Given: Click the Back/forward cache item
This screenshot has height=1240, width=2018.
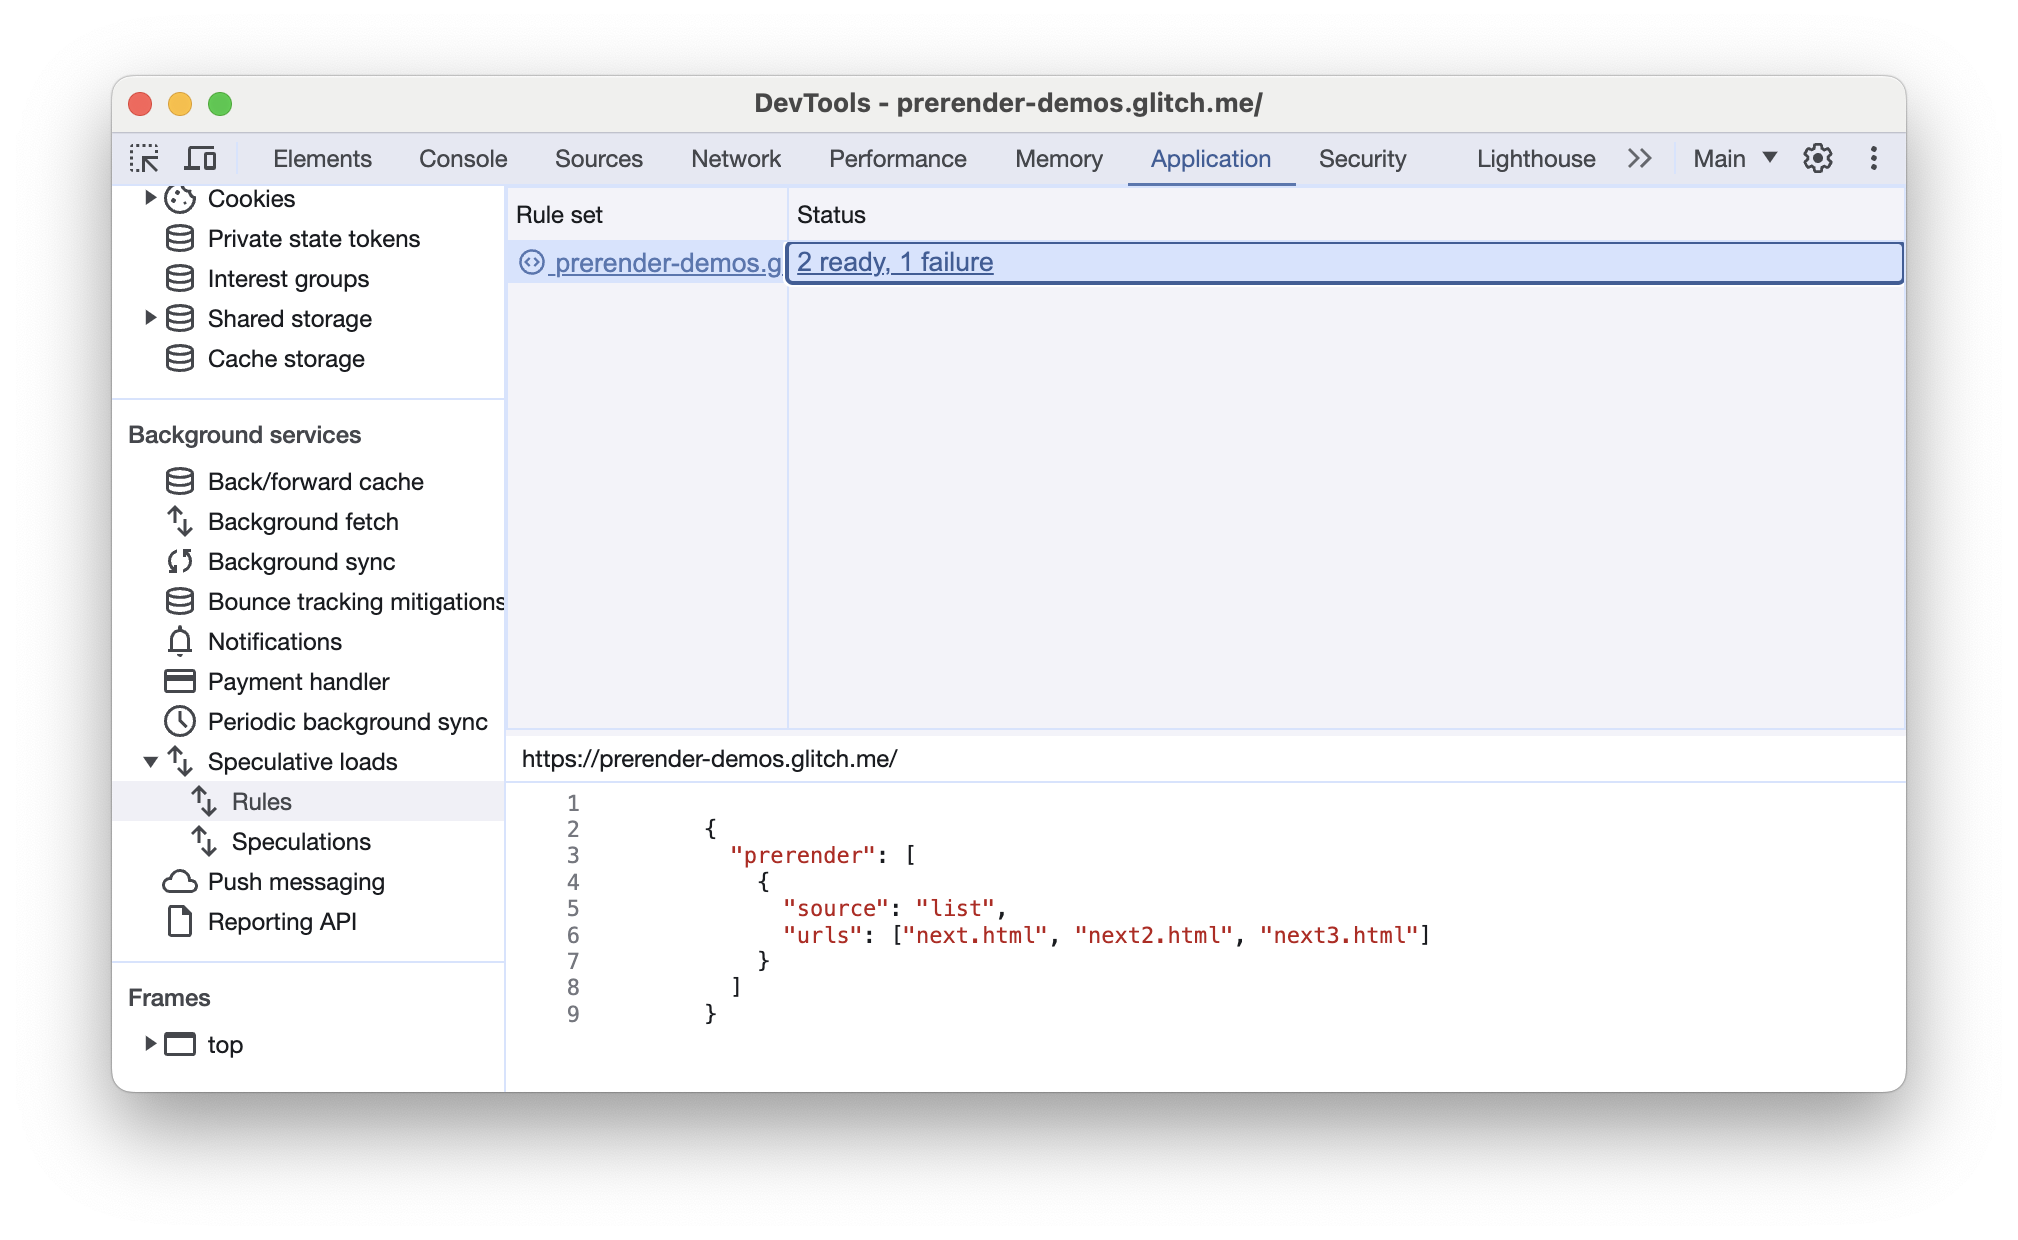Looking at the screenshot, I should coord(314,479).
